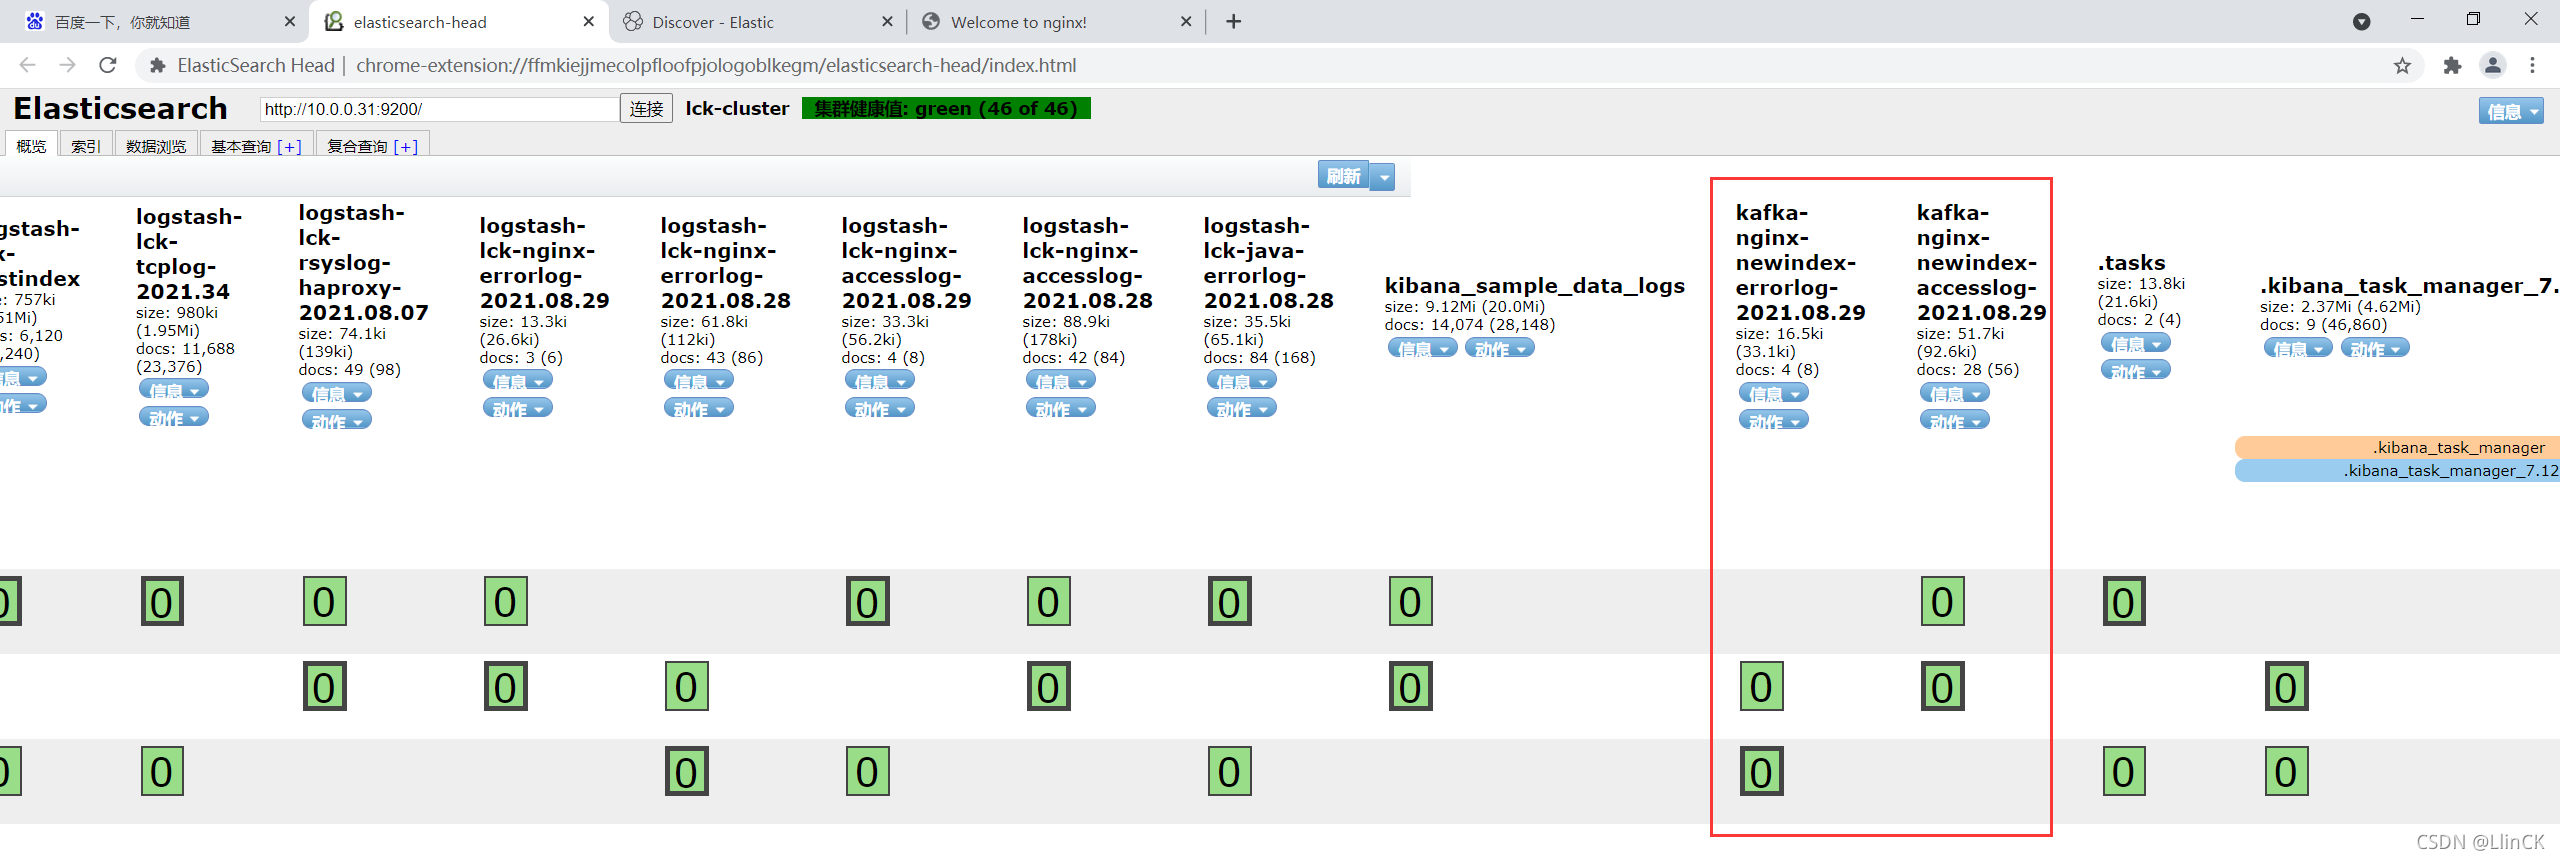Open 动作 dropdown for nginx-errorlog-2021.08.28 index
Viewport: 2560px width, 860px height.
tap(699, 408)
